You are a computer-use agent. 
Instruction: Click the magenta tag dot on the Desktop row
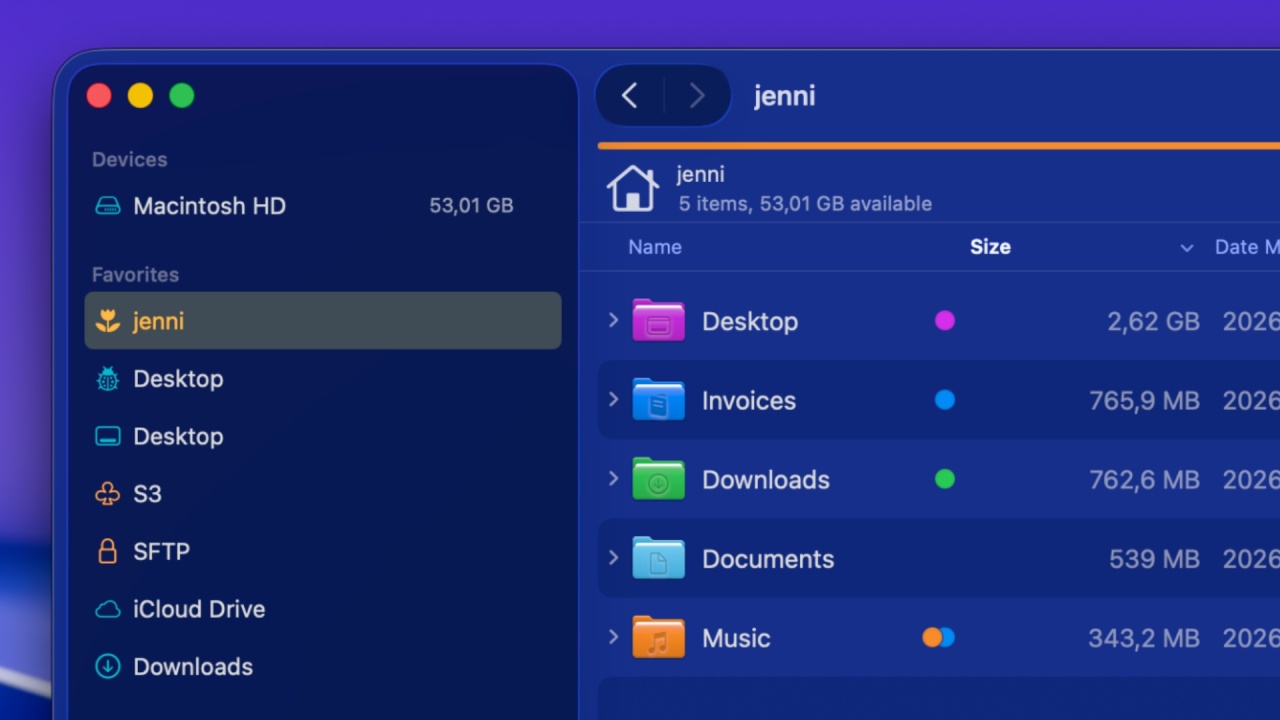(945, 321)
